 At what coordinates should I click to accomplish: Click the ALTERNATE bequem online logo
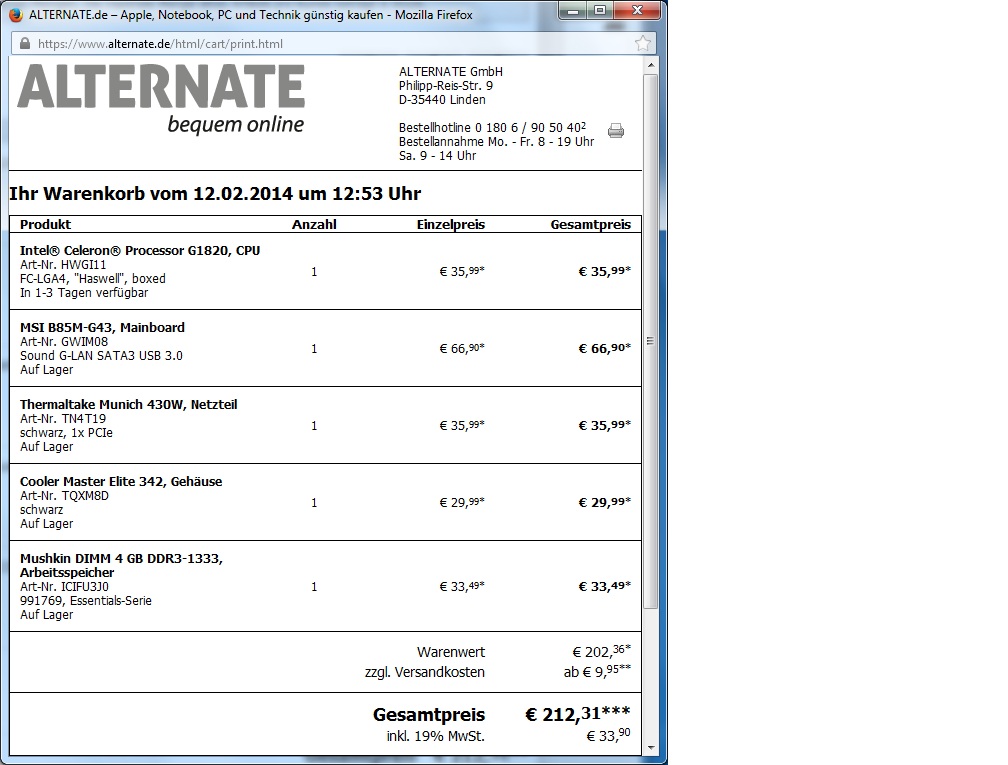(x=161, y=99)
